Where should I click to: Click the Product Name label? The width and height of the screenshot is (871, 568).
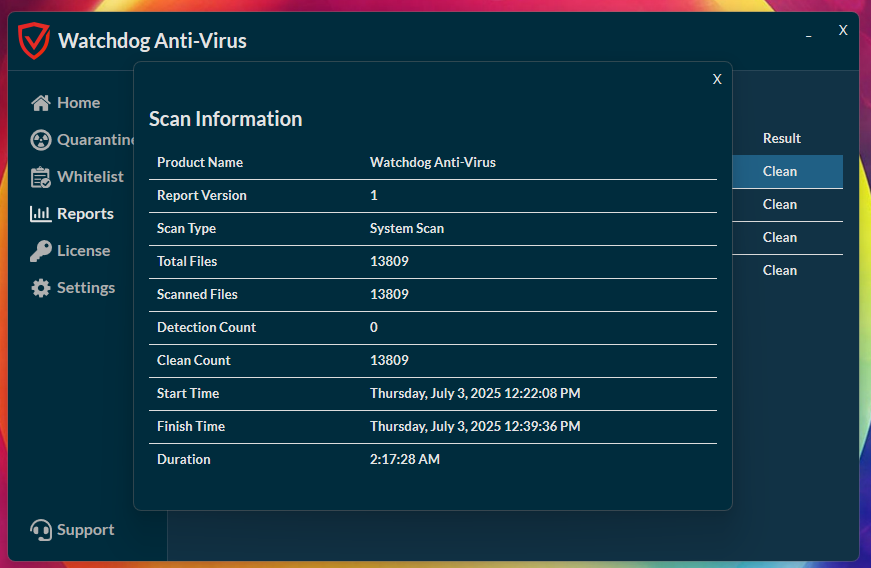(x=200, y=163)
